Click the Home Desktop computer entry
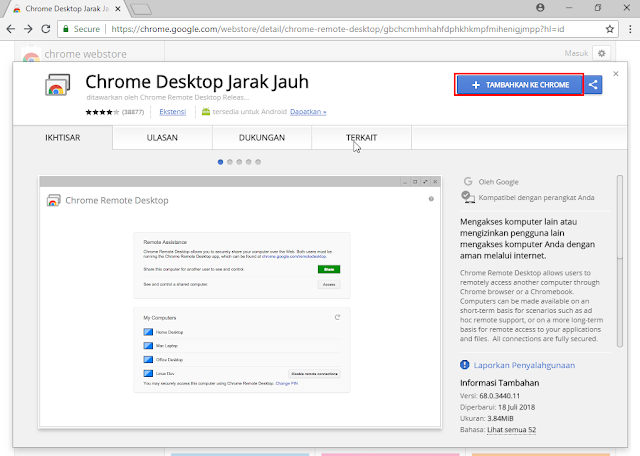 coord(242,332)
